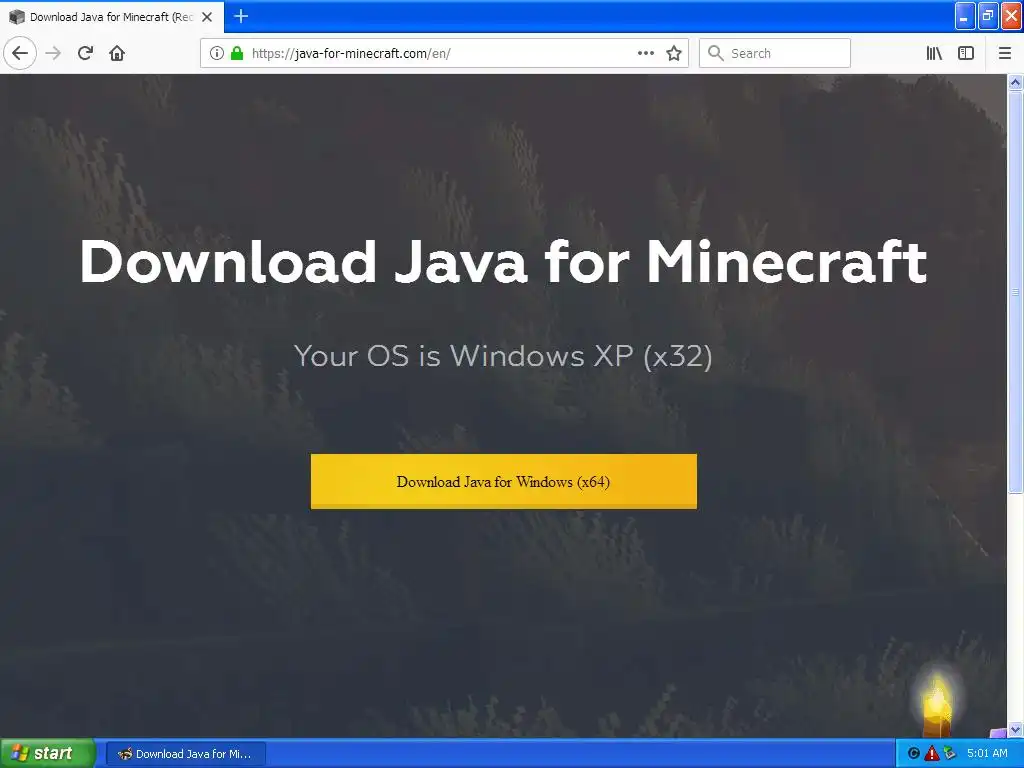Click the magnifier icon in Search box

tap(716, 53)
